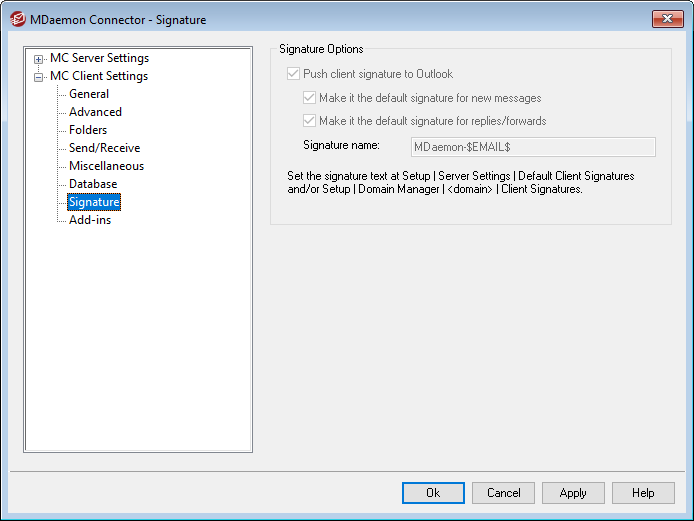Image resolution: width=694 pixels, height=521 pixels.
Task: Go to the Folders settings page
Action: click(x=88, y=130)
